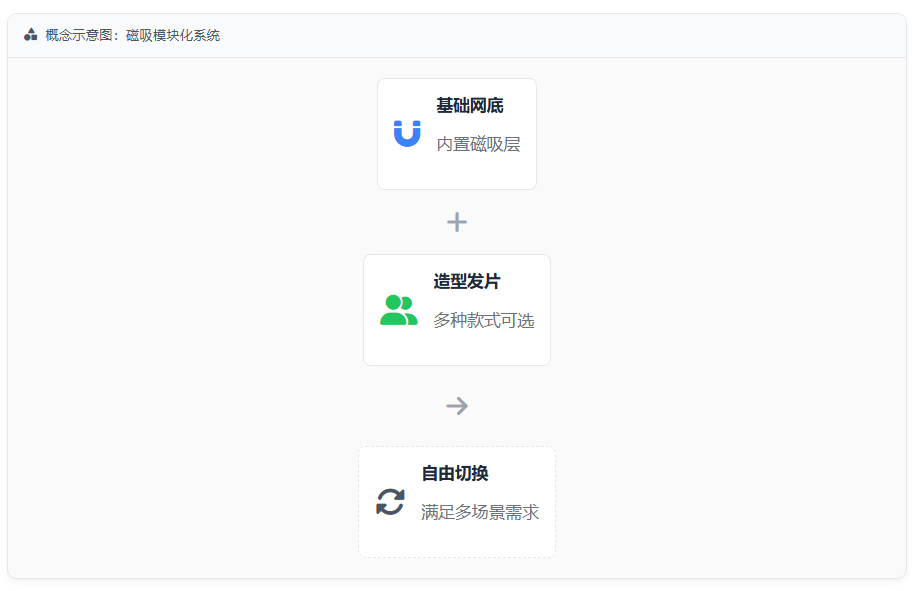Click the 造型发片 heading
The height and width of the screenshot is (591, 916).
point(467,281)
